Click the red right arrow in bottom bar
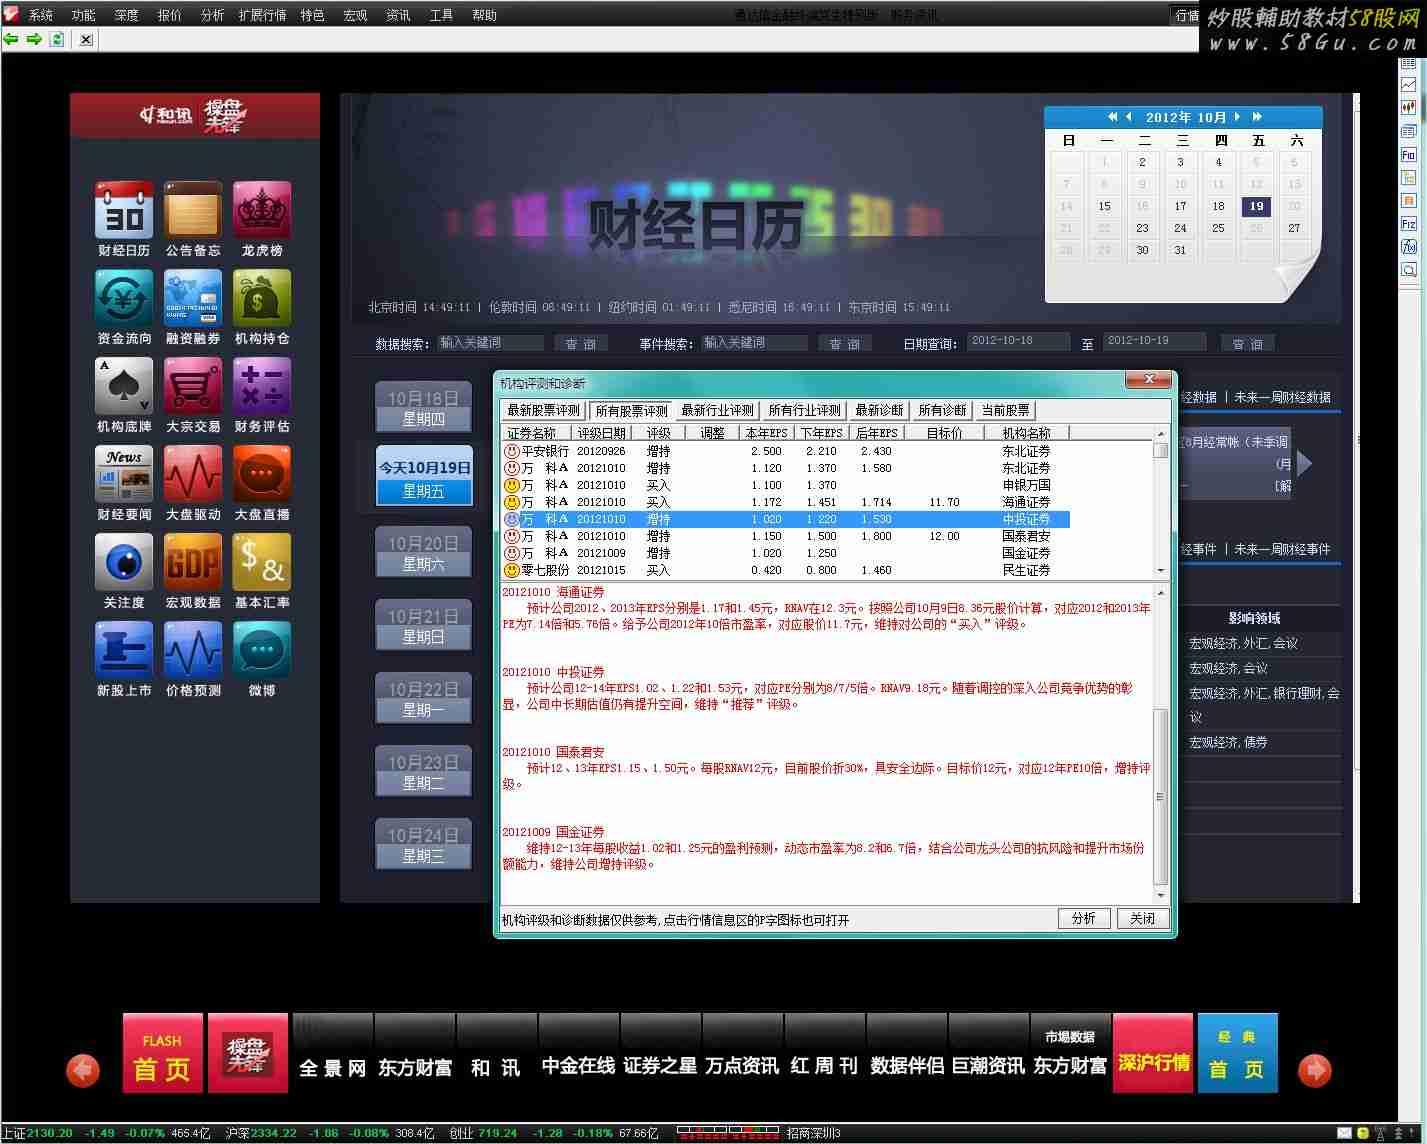 click(x=1315, y=1070)
